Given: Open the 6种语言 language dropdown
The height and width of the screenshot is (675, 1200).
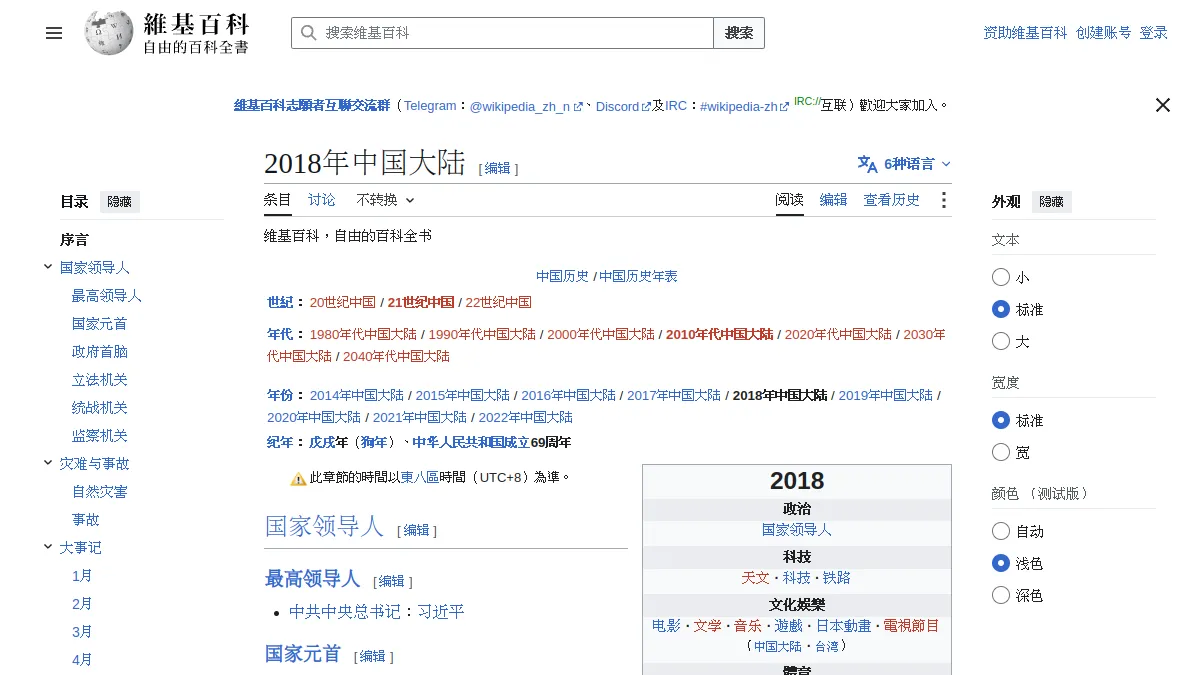Looking at the screenshot, I should (x=904, y=164).
